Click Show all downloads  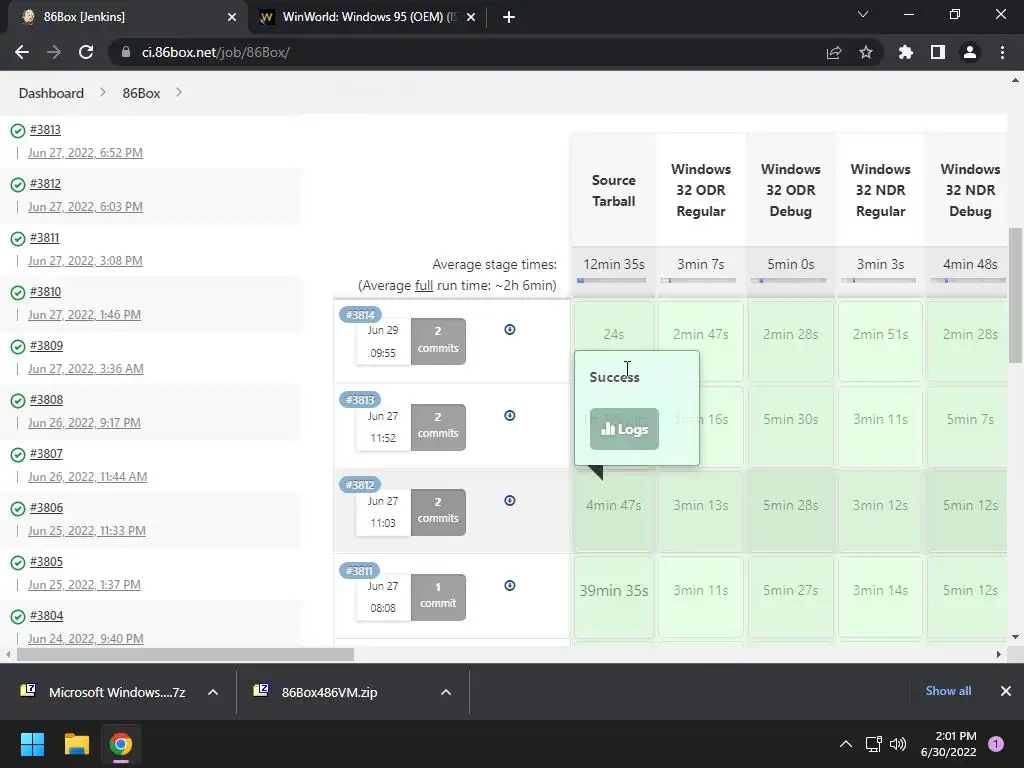(x=948, y=691)
